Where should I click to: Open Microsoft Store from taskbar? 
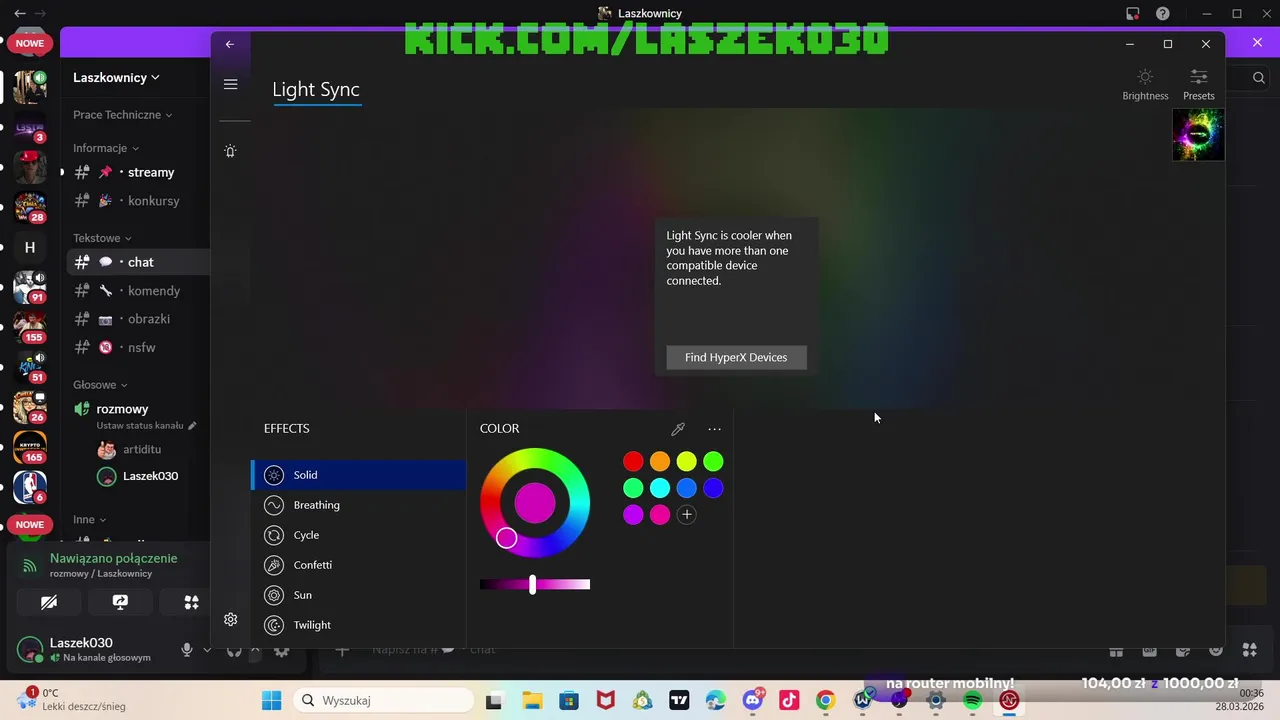coord(568,700)
